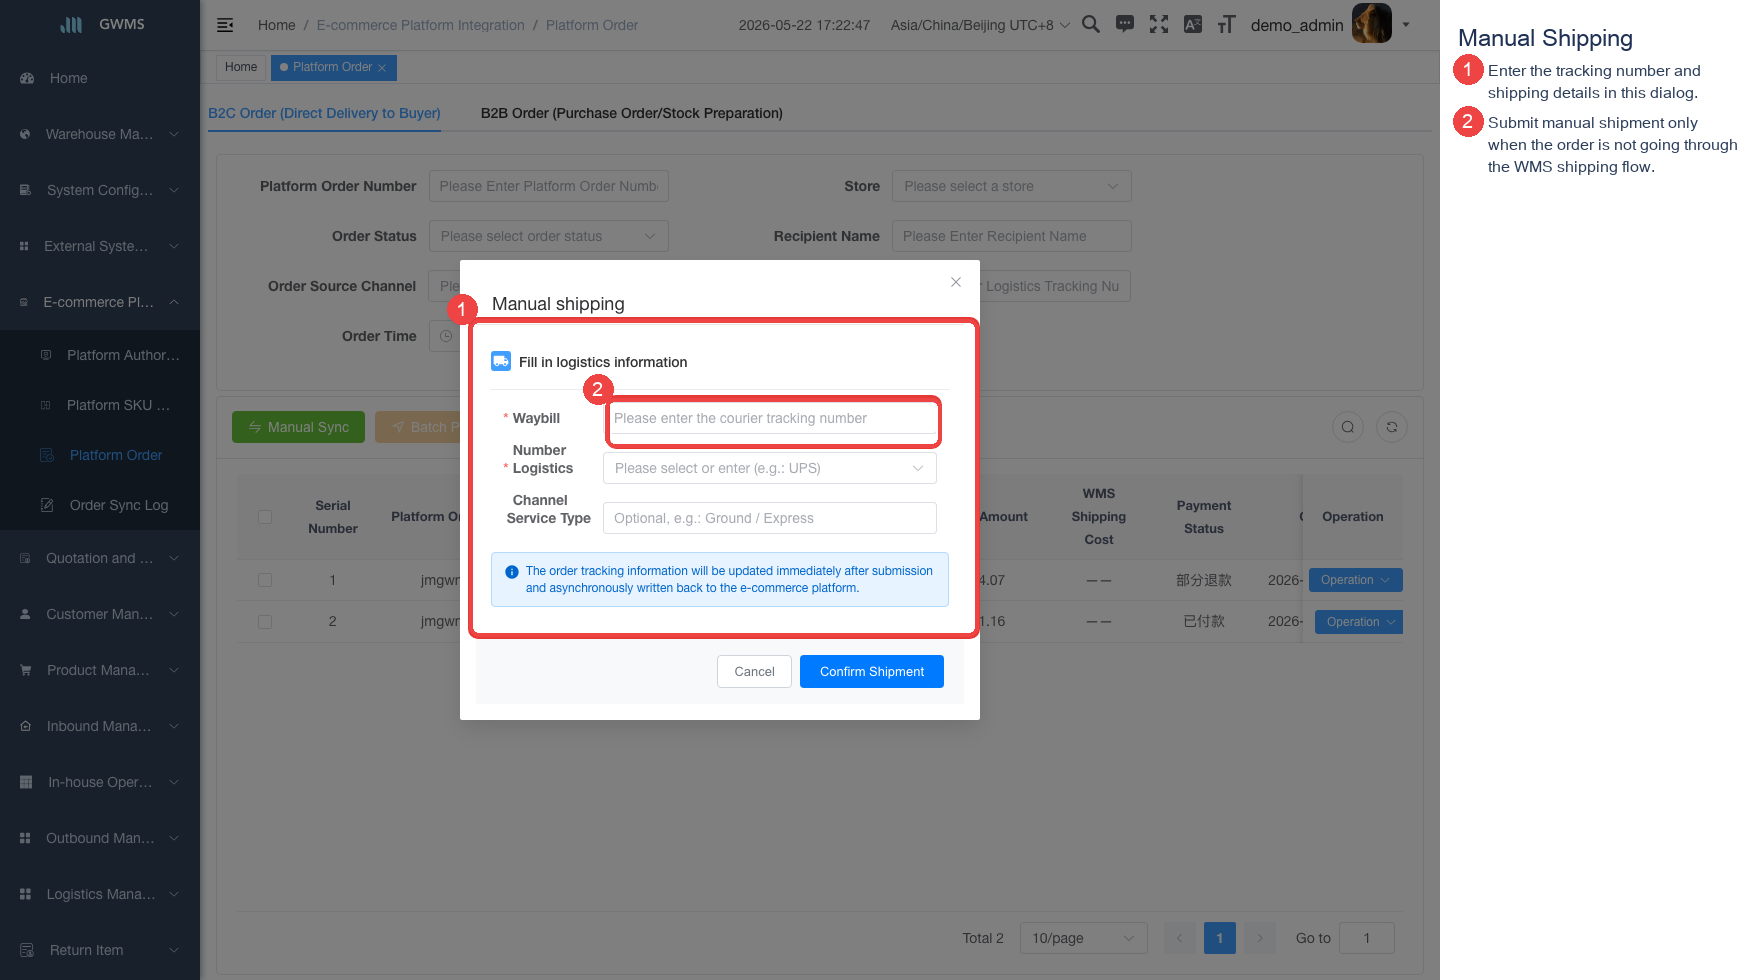Open the 10/page page size dropdown
This screenshot has width=1760, height=980.
[1083, 938]
